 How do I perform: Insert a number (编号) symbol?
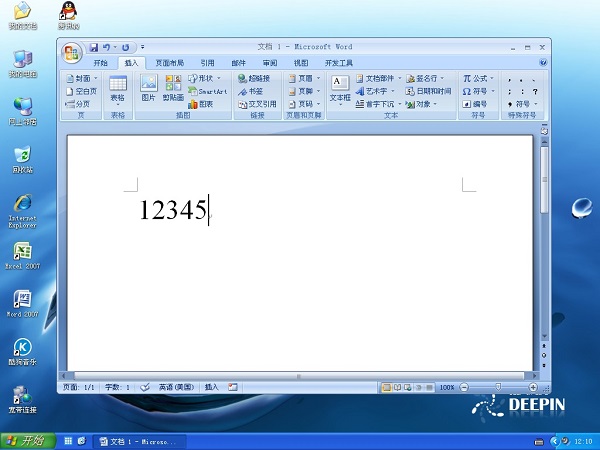pyautogui.click(x=474, y=104)
